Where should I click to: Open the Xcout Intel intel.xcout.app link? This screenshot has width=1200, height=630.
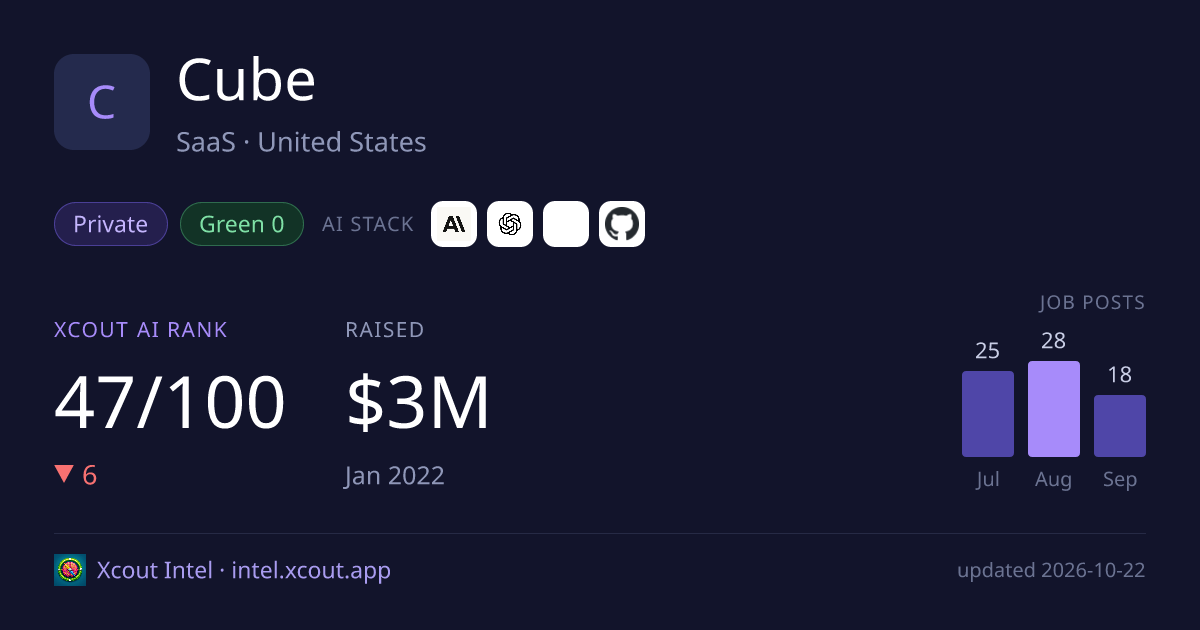[x=244, y=570]
